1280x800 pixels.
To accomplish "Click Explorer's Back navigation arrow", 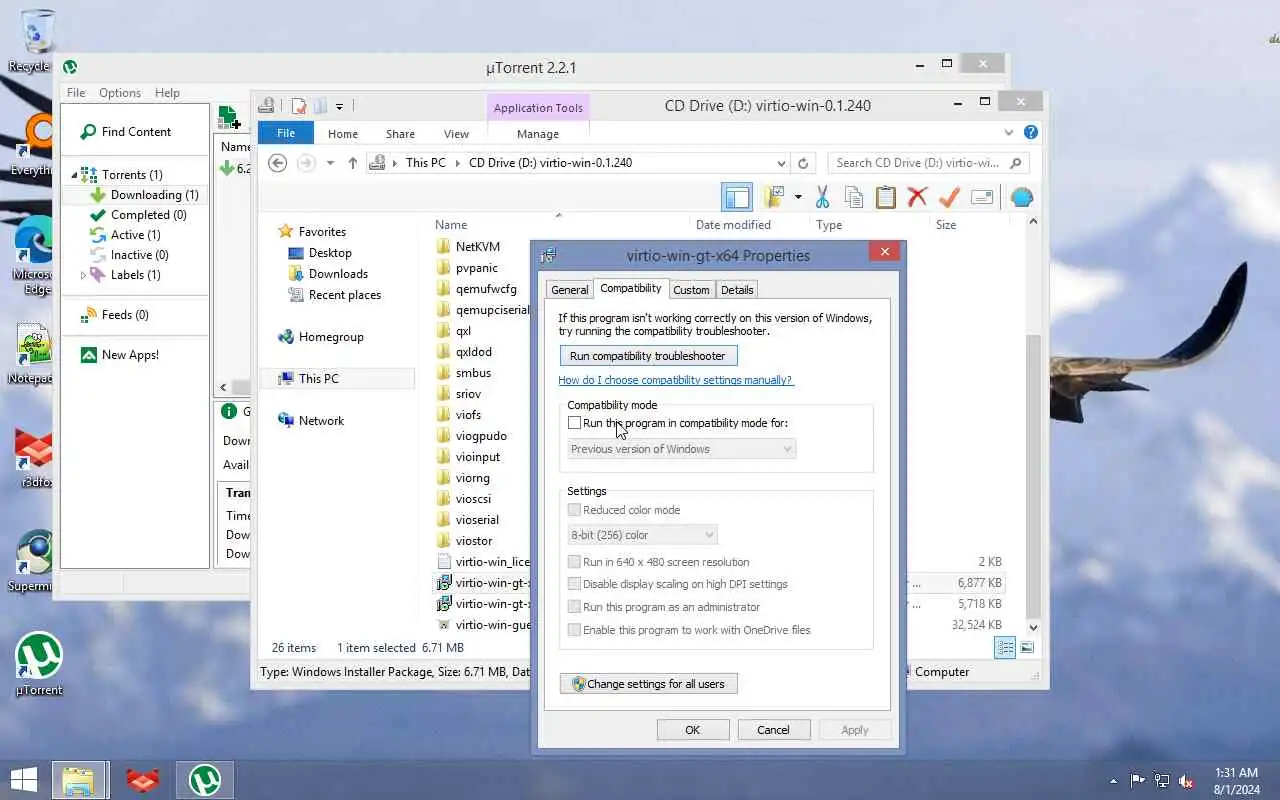I will (278, 163).
